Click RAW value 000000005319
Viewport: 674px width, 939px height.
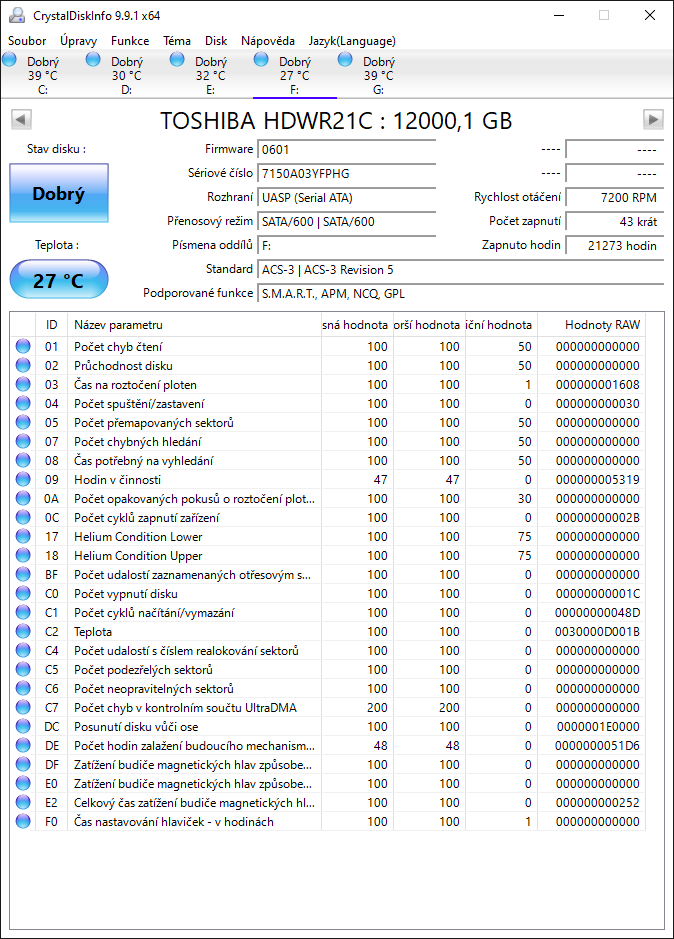tap(597, 479)
